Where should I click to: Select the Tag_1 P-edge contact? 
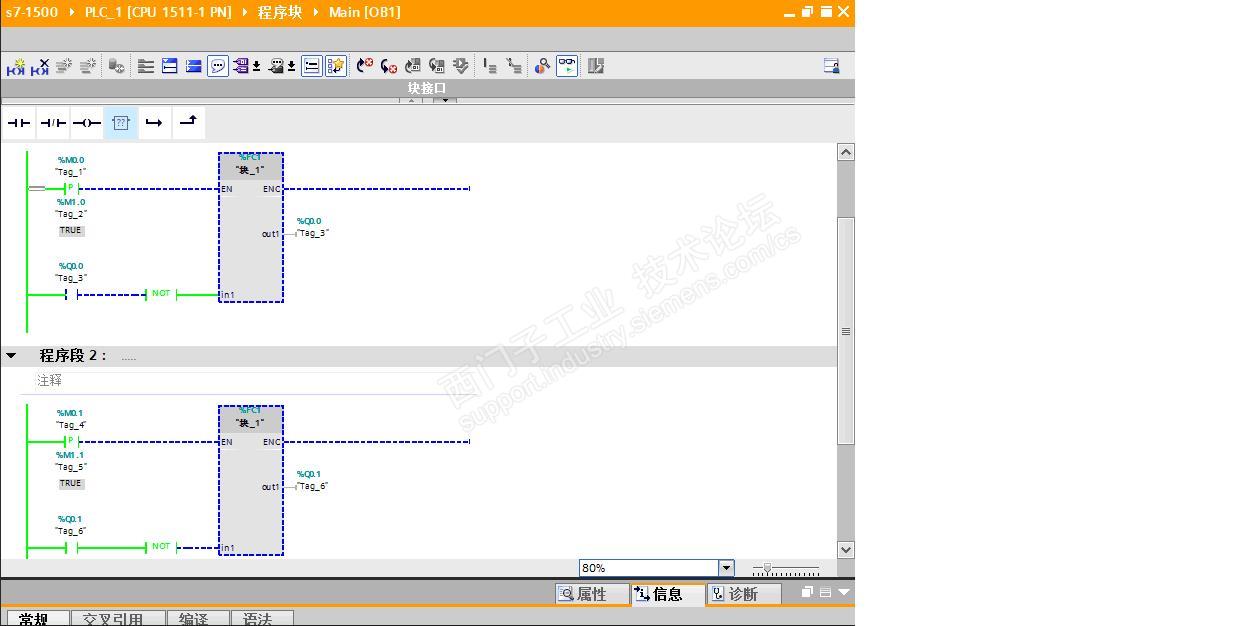pos(71,188)
